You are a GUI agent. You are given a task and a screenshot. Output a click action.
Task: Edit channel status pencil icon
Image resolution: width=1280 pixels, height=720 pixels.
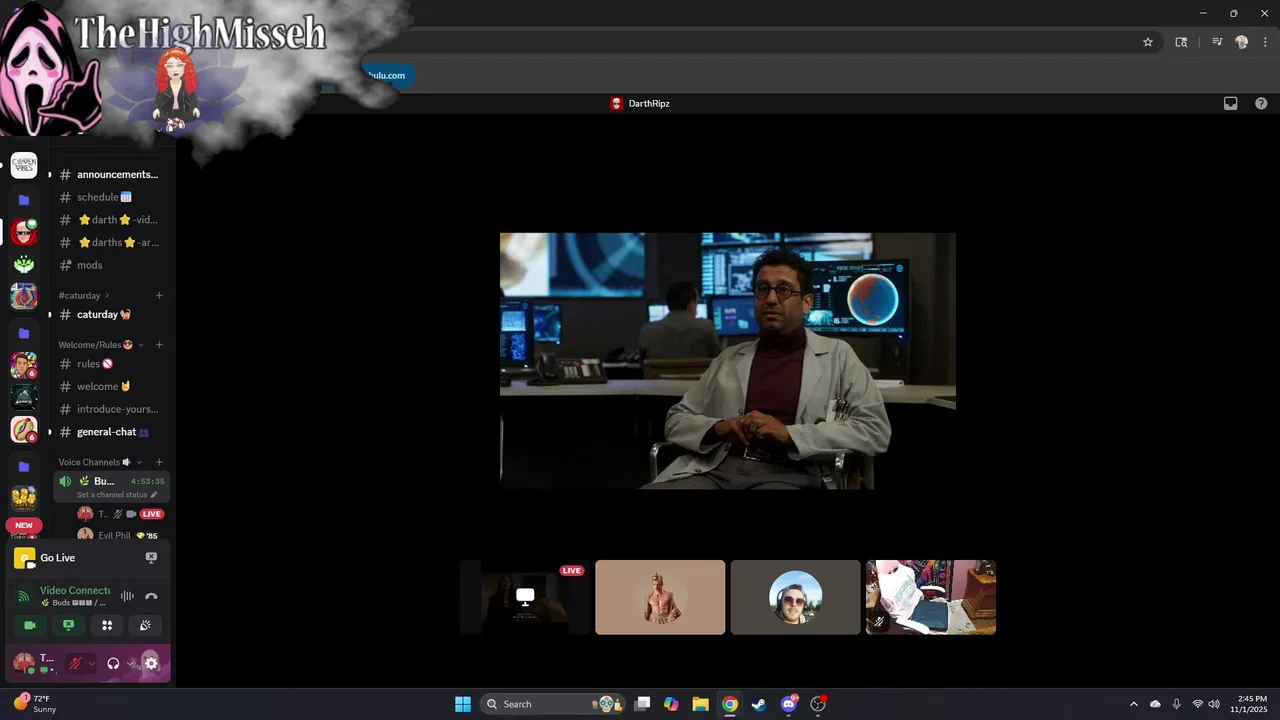click(x=154, y=495)
